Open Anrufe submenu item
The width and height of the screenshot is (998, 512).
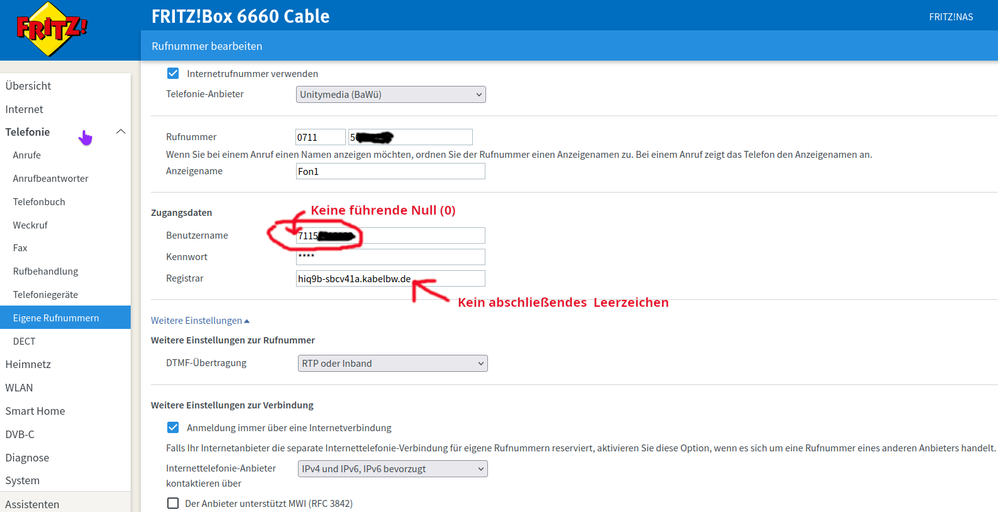pyautogui.click(x=27, y=155)
